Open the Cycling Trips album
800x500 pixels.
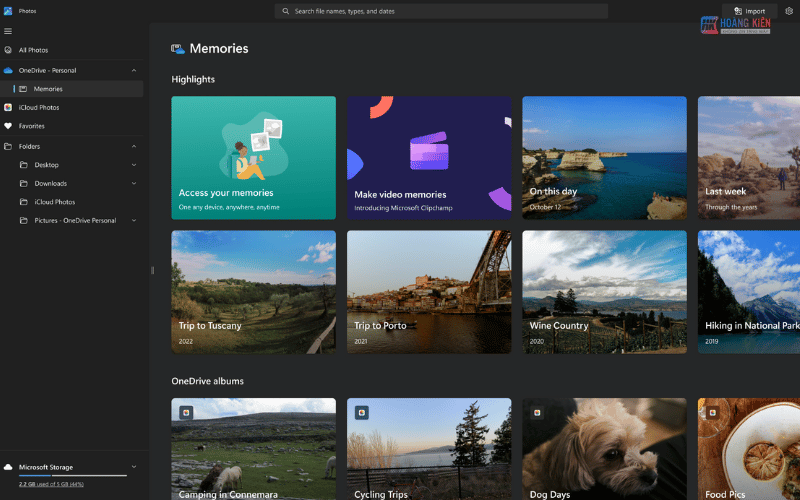(x=429, y=449)
